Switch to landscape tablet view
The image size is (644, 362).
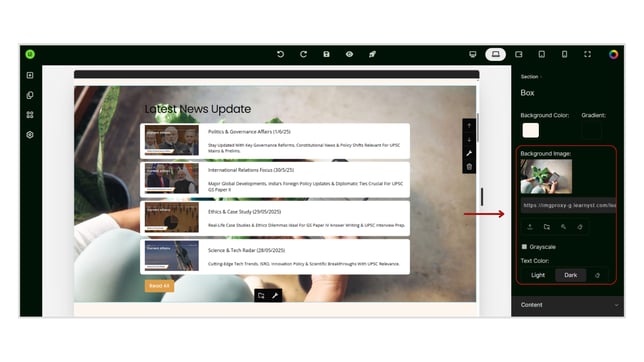tap(519, 54)
